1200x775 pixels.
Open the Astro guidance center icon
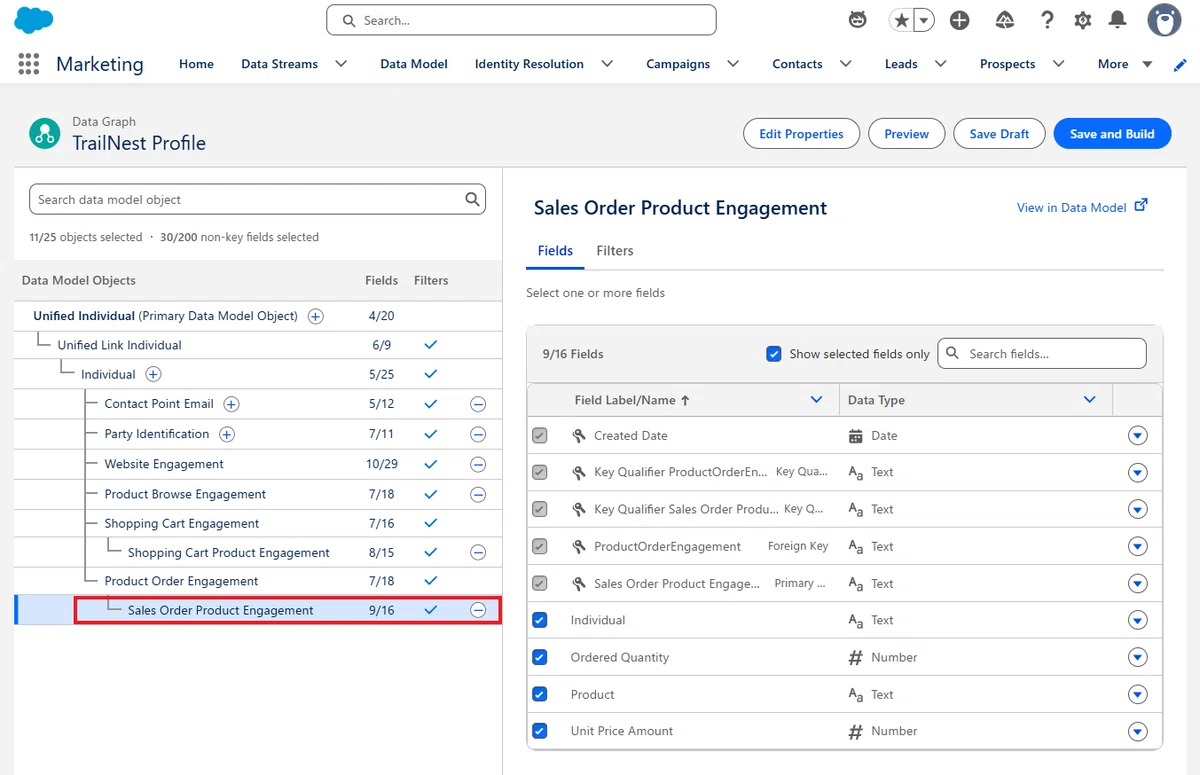[857, 20]
